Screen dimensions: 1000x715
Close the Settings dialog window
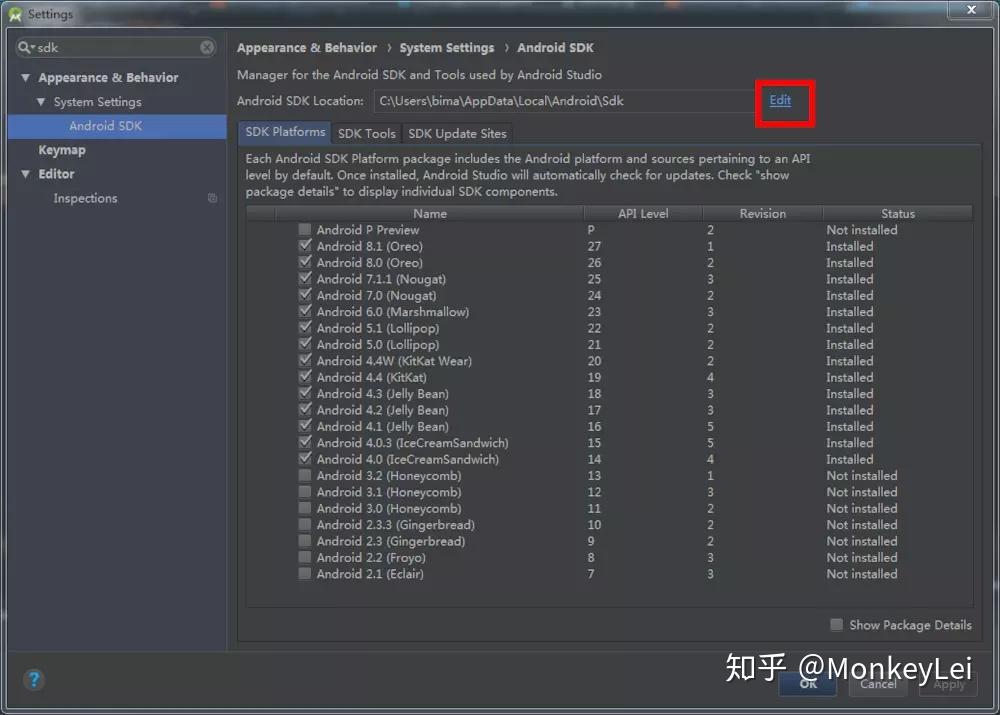971,10
